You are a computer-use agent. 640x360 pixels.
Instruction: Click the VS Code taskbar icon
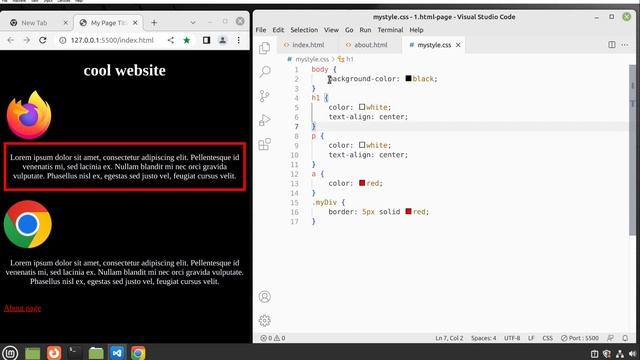tap(117, 353)
